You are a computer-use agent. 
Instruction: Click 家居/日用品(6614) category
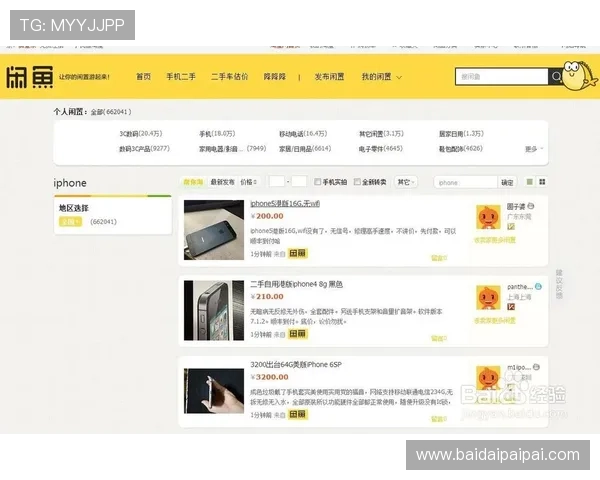point(305,149)
